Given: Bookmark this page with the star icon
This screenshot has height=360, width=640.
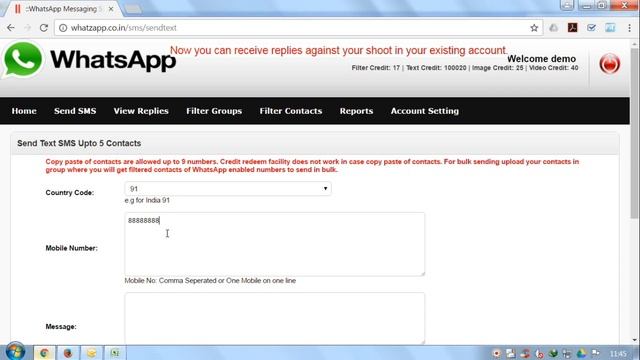Looking at the screenshot, I should tap(534, 28).
